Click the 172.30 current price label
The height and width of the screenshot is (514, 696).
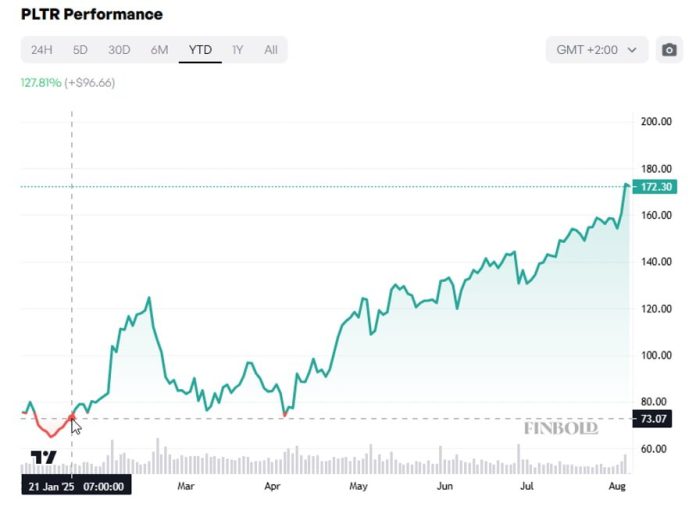(657, 187)
